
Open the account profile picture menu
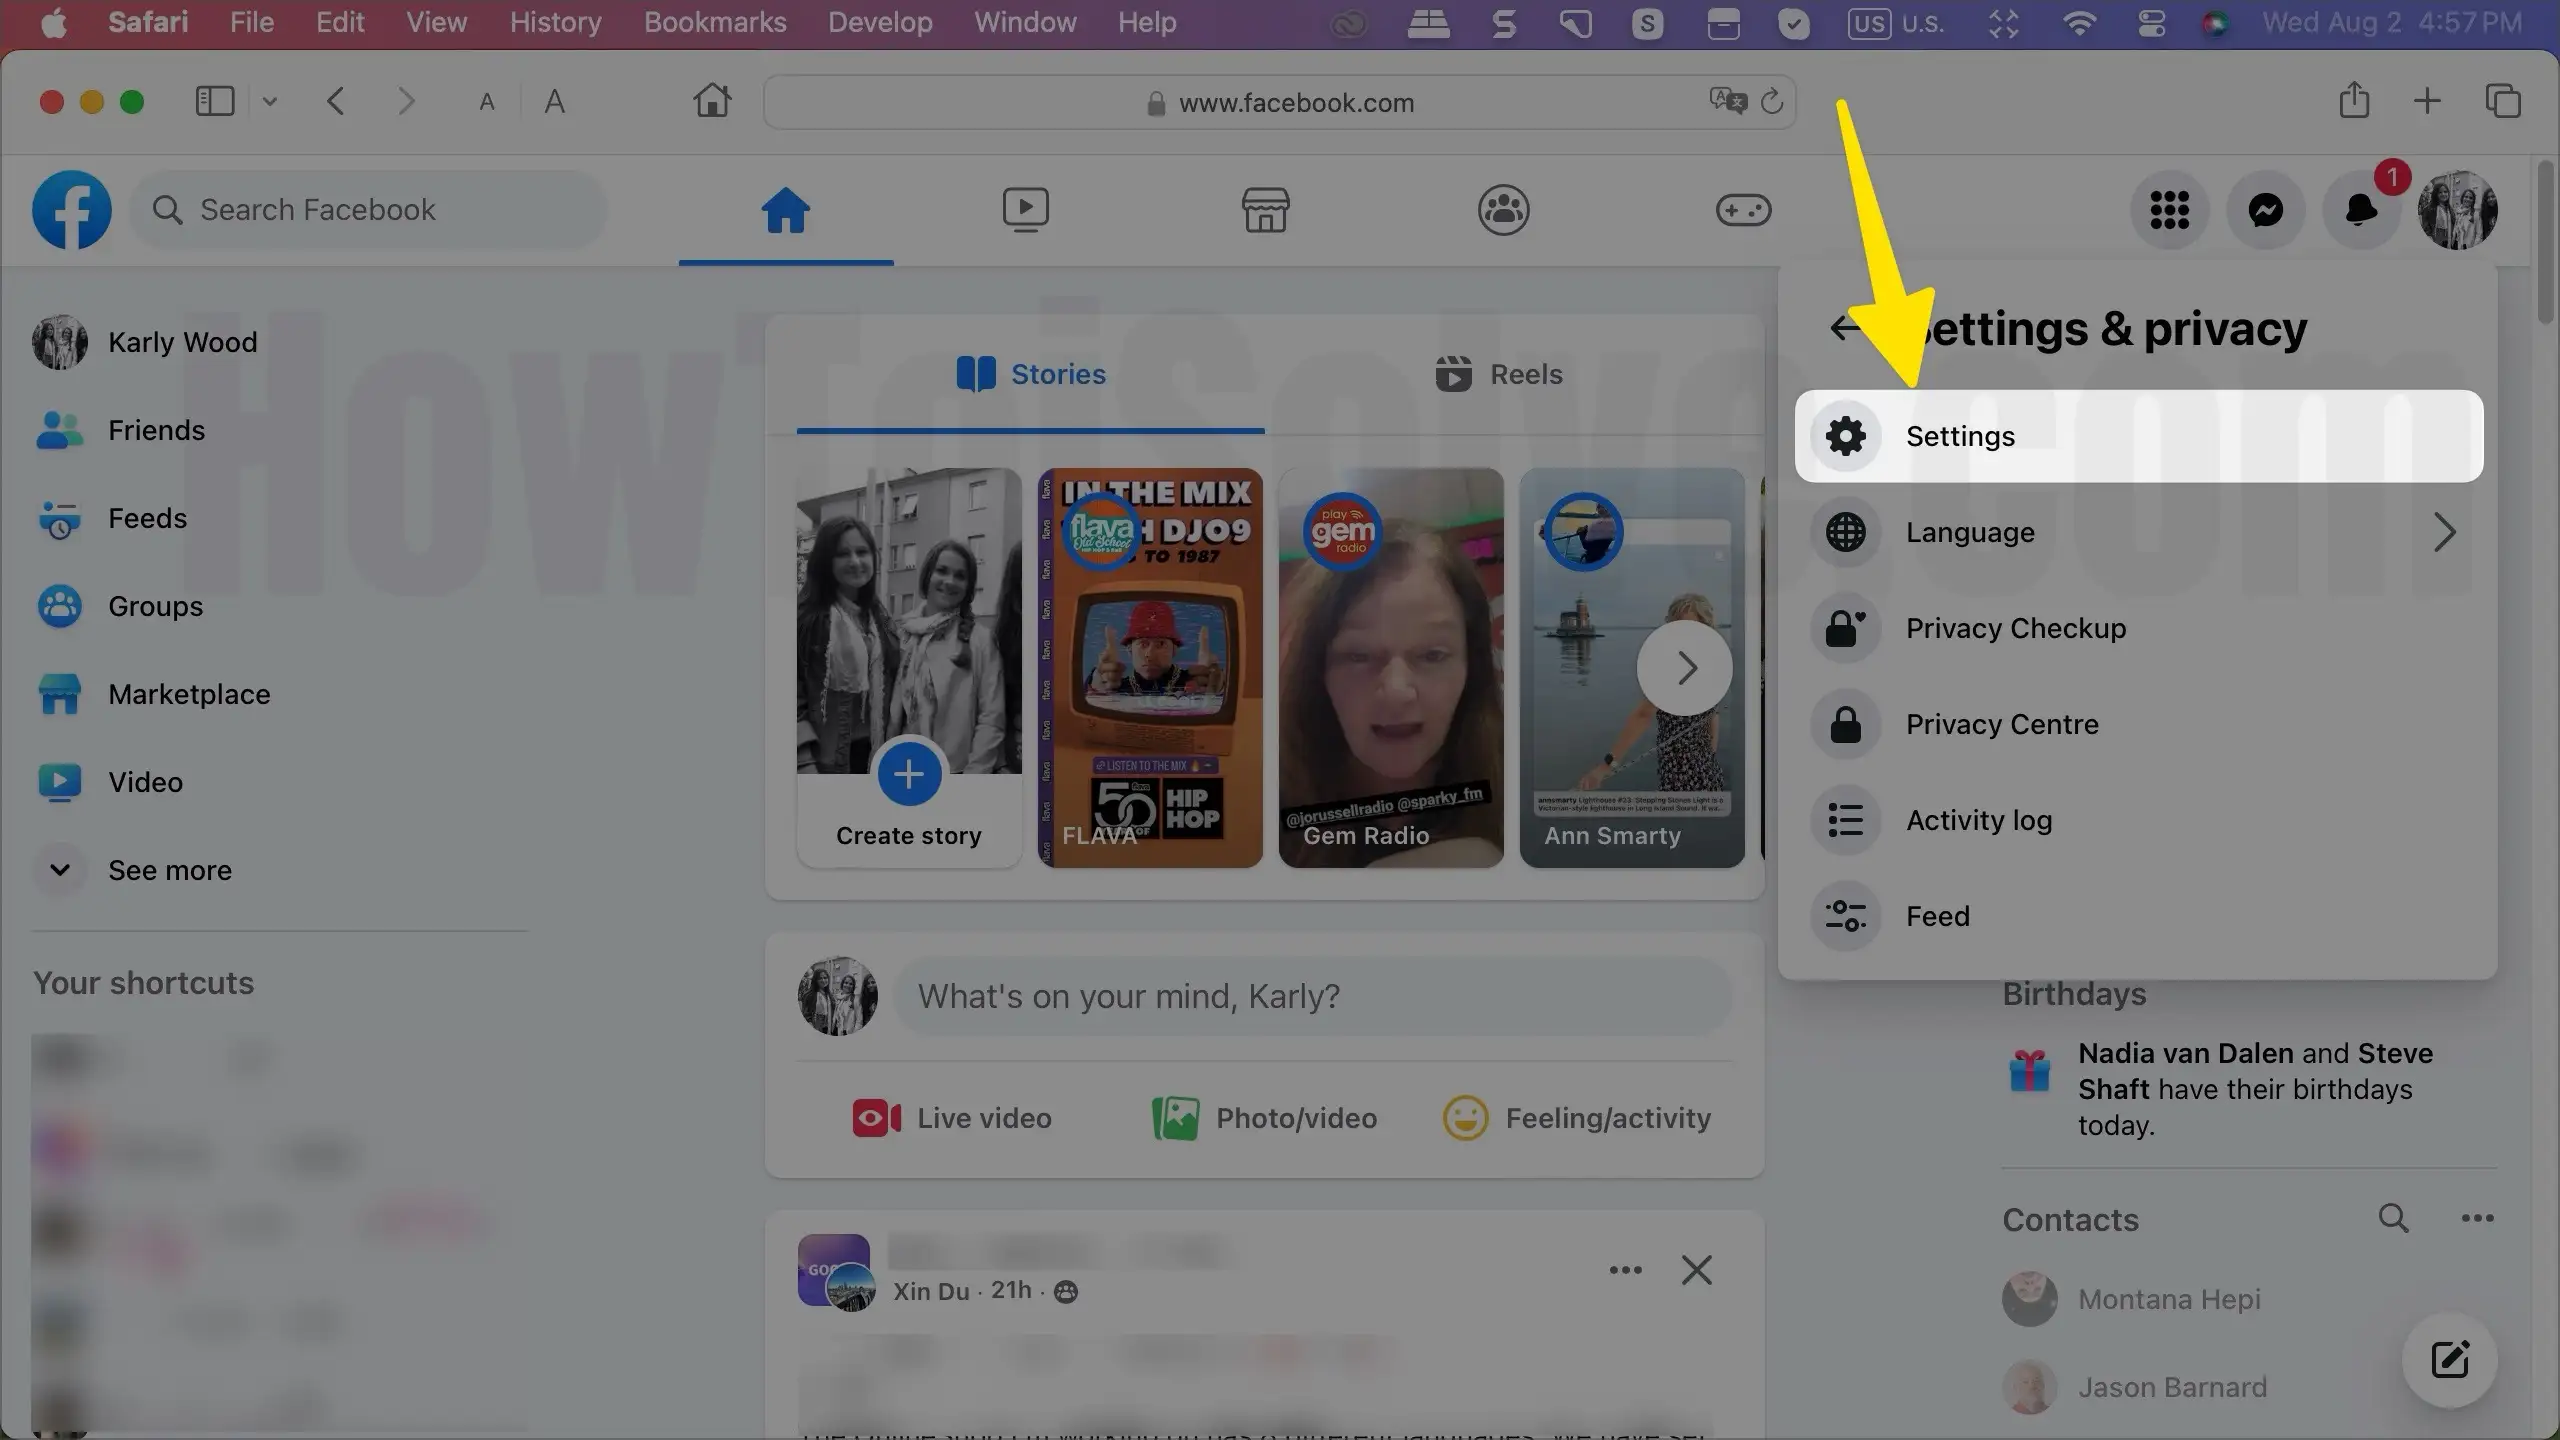pyautogui.click(x=2458, y=210)
